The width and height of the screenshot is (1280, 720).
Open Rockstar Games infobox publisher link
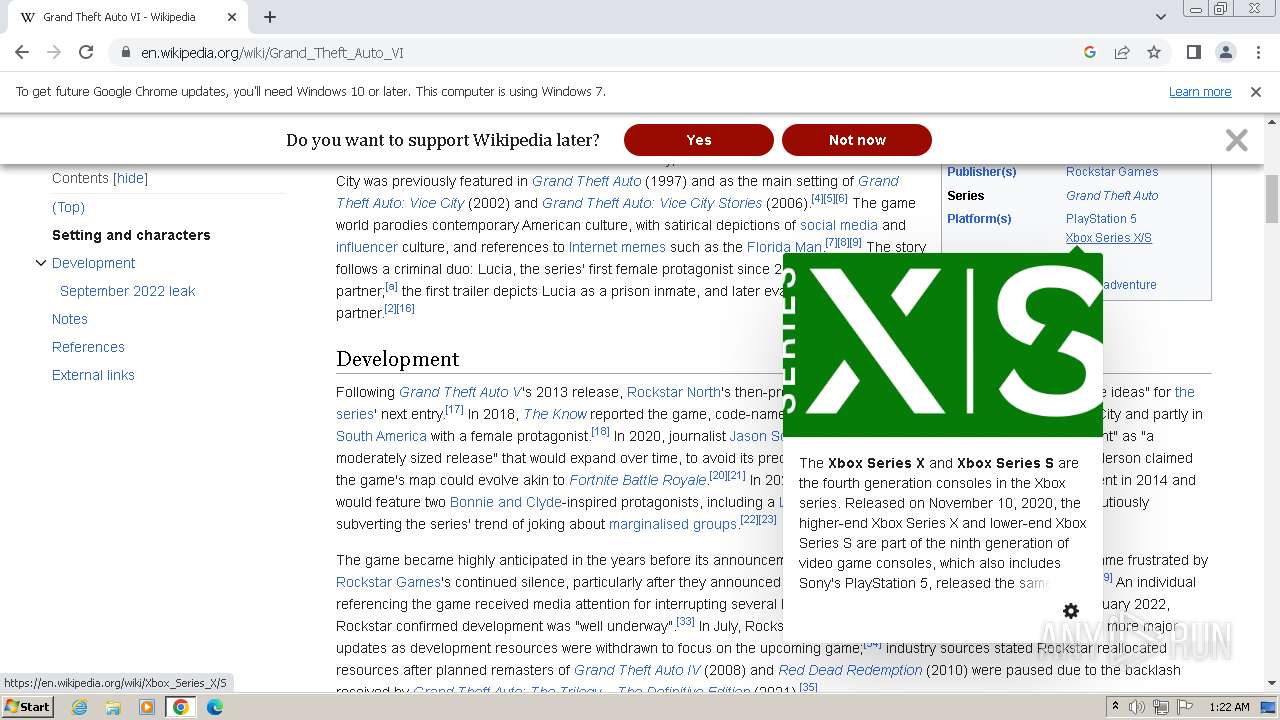point(1112,172)
